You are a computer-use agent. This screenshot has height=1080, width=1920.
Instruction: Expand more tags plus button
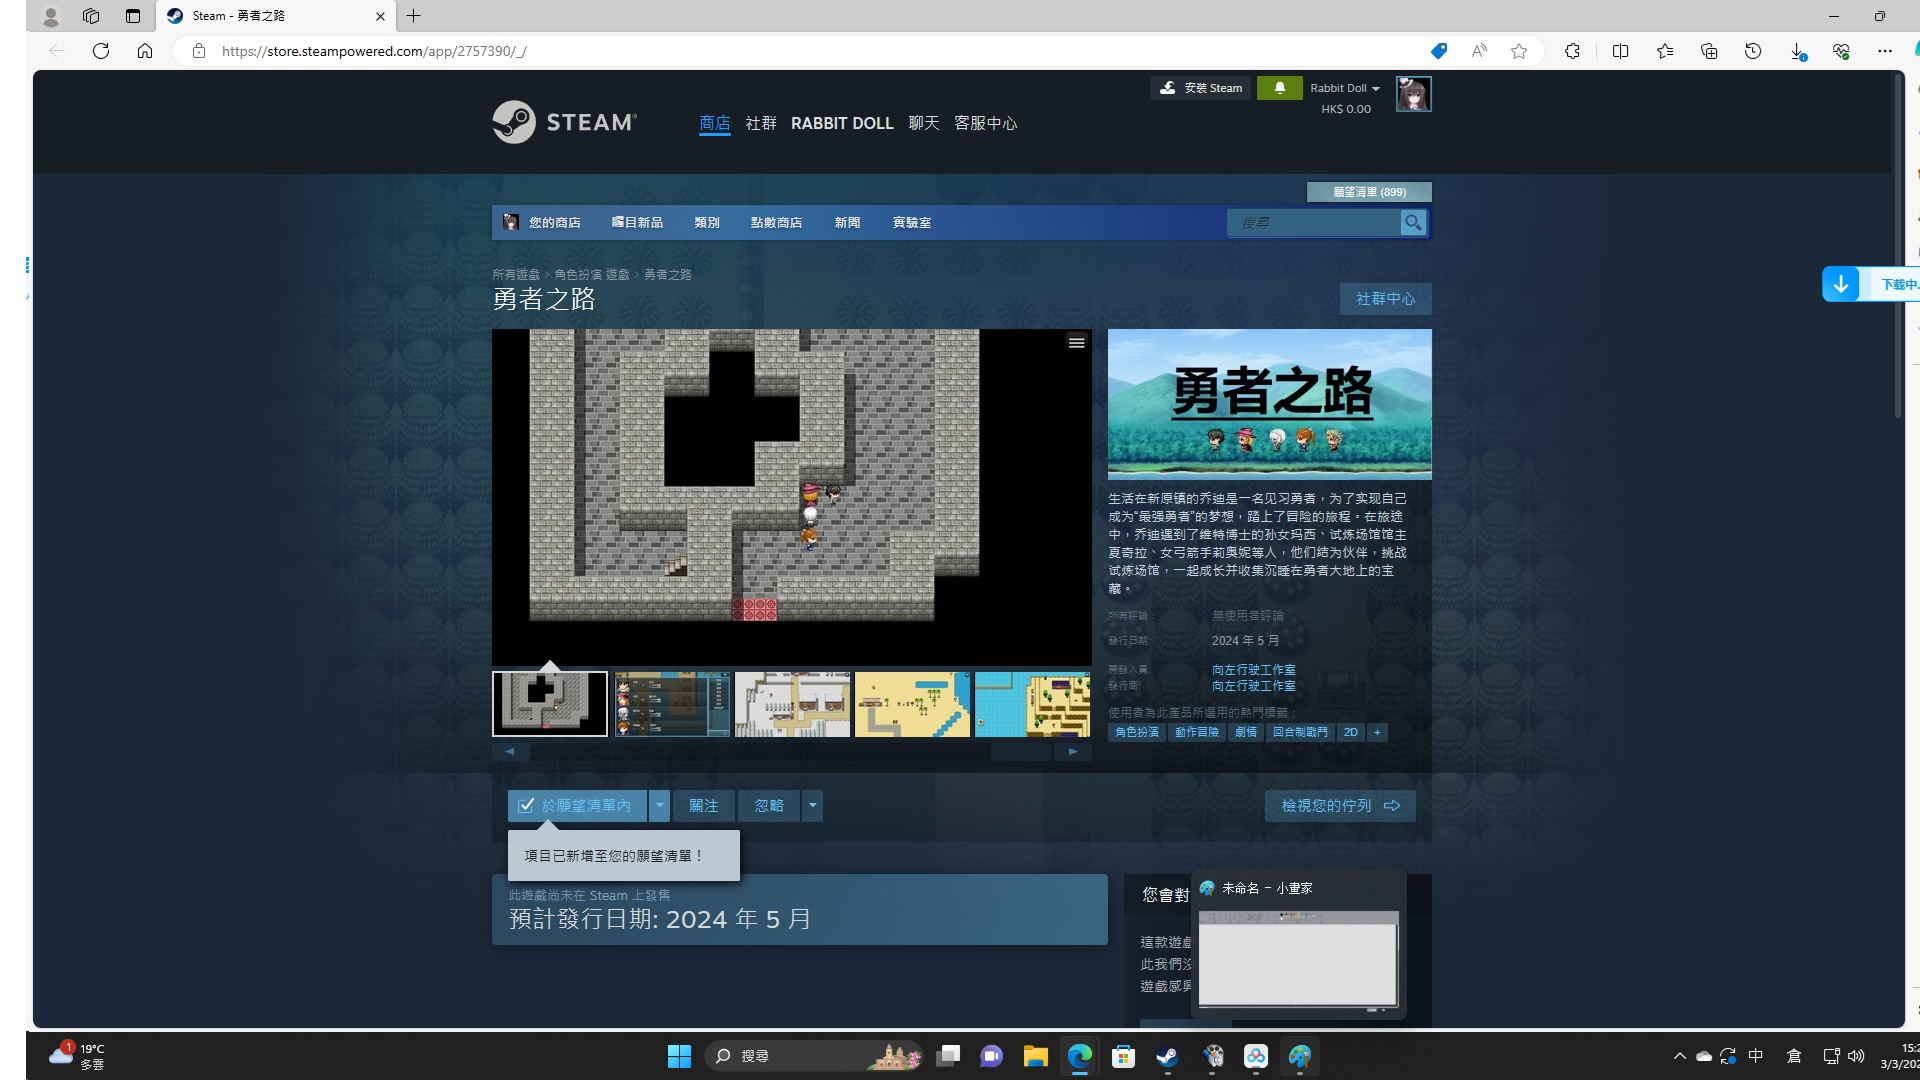(x=1377, y=732)
